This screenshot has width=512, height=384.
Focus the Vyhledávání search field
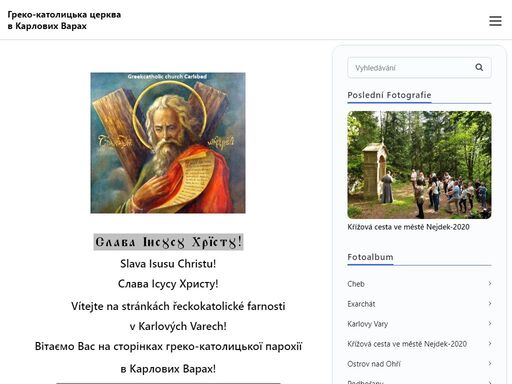419,68
